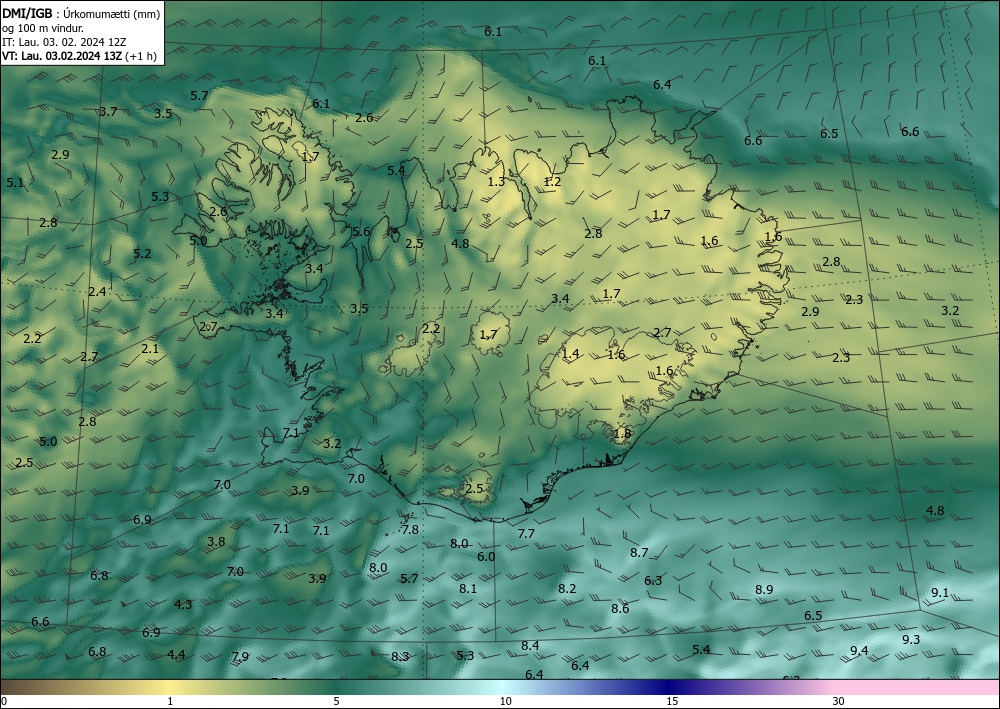Click the 8.1 precipitation value
The image size is (1000, 709).
pyautogui.click(x=468, y=588)
